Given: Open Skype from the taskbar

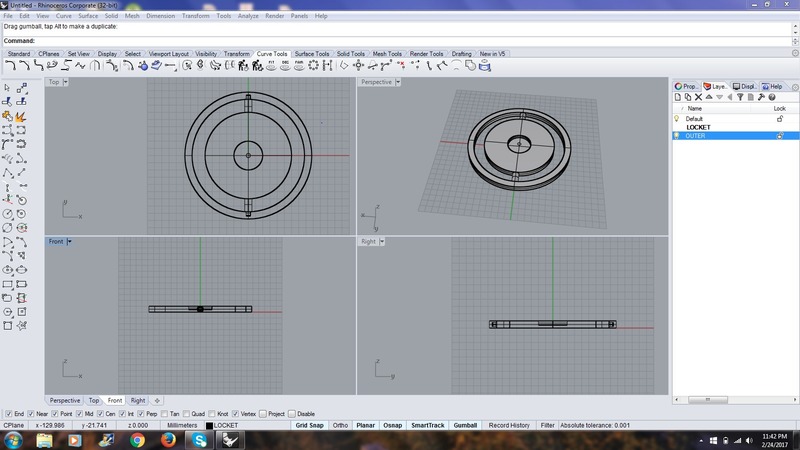Looking at the screenshot, I should 199,440.
